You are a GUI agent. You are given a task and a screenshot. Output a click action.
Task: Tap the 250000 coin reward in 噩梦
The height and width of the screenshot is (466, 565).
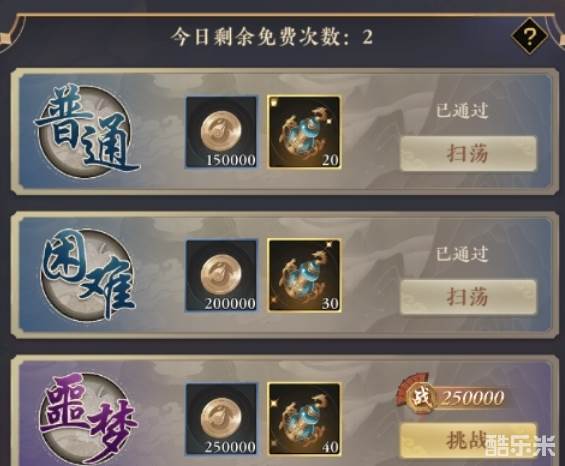tap(221, 419)
